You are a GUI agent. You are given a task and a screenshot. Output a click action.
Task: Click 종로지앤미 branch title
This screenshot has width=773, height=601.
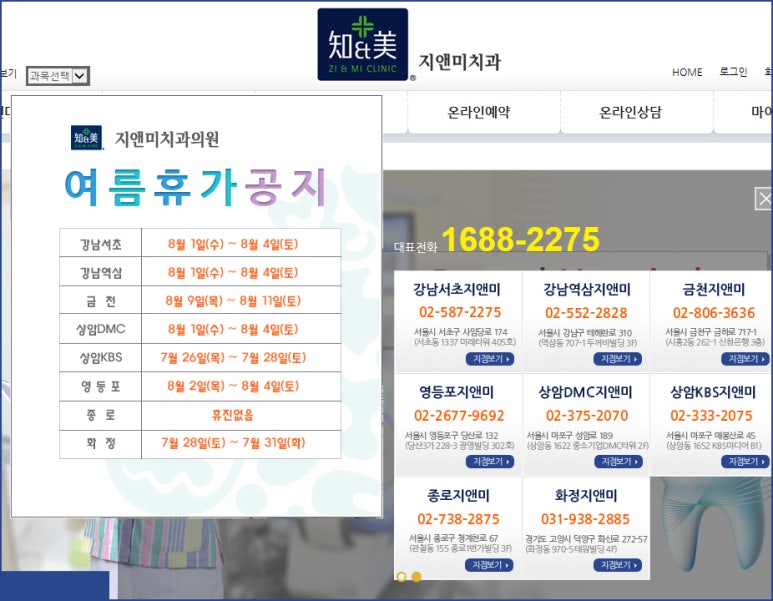pyautogui.click(x=458, y=495)
